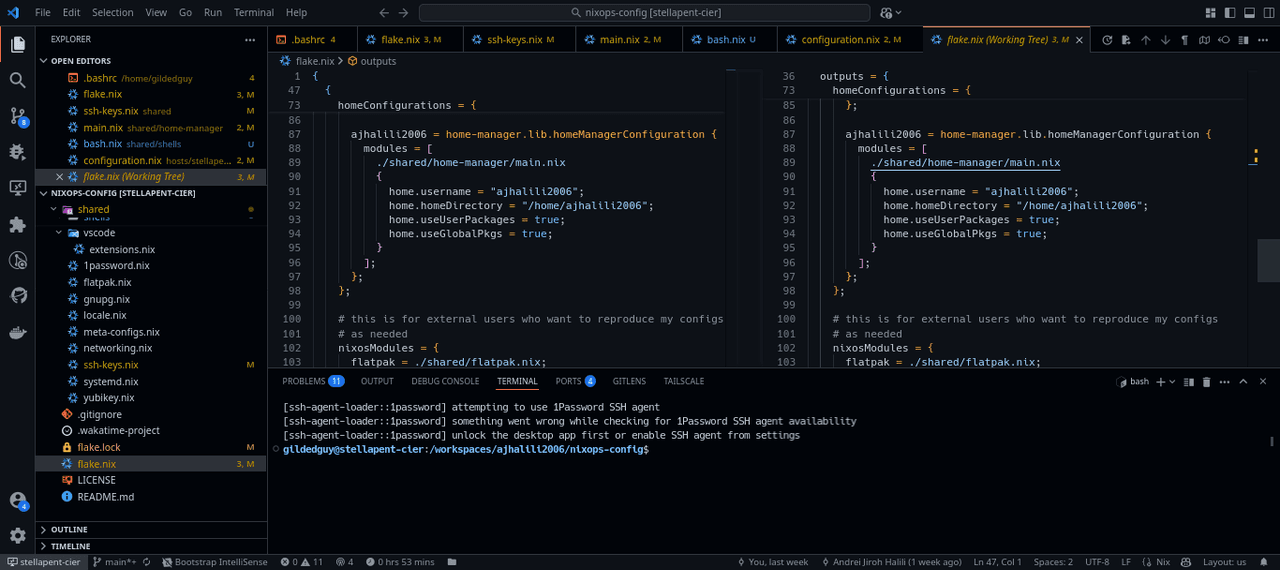Open the new terminal launch profile dropdown
Viewport: 1280px width, 570px height.
pyautogui.click(x=1172, y=382)
